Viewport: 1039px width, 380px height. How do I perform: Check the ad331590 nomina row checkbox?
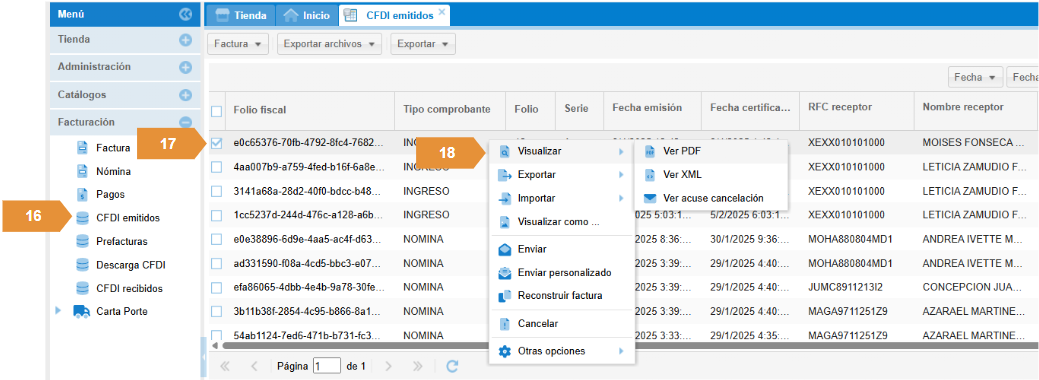[217, 263]
